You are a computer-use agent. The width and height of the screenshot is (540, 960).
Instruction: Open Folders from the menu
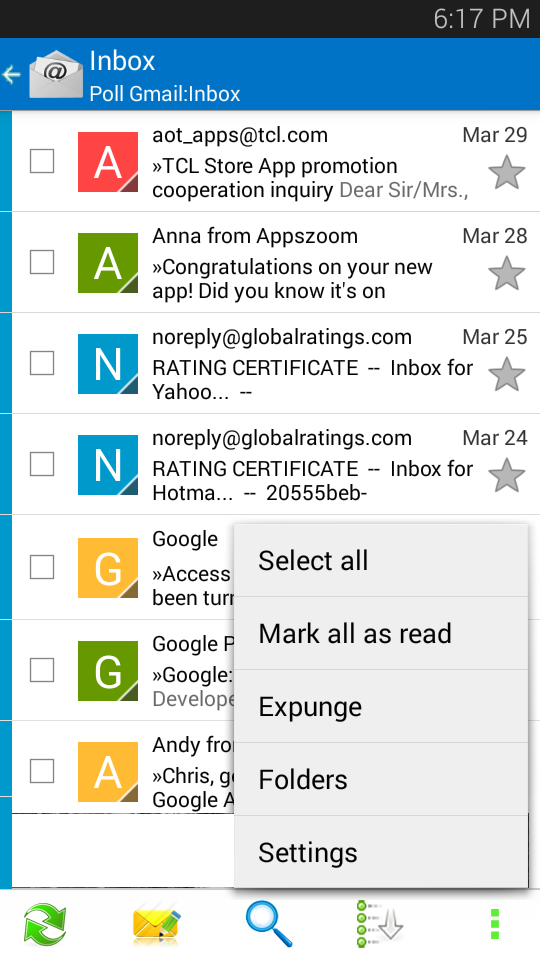point(381,779)
